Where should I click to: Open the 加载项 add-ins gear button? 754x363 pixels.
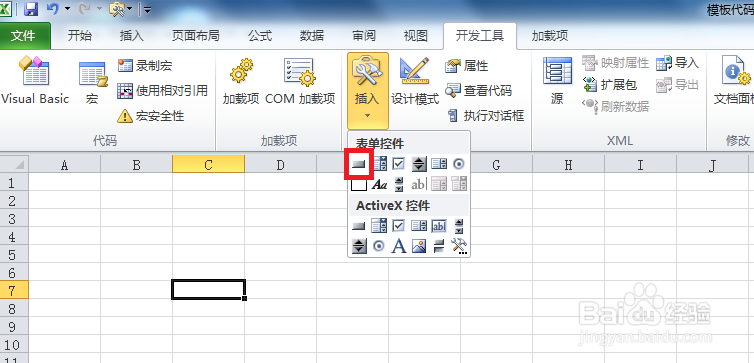click(x=240, y=82)
